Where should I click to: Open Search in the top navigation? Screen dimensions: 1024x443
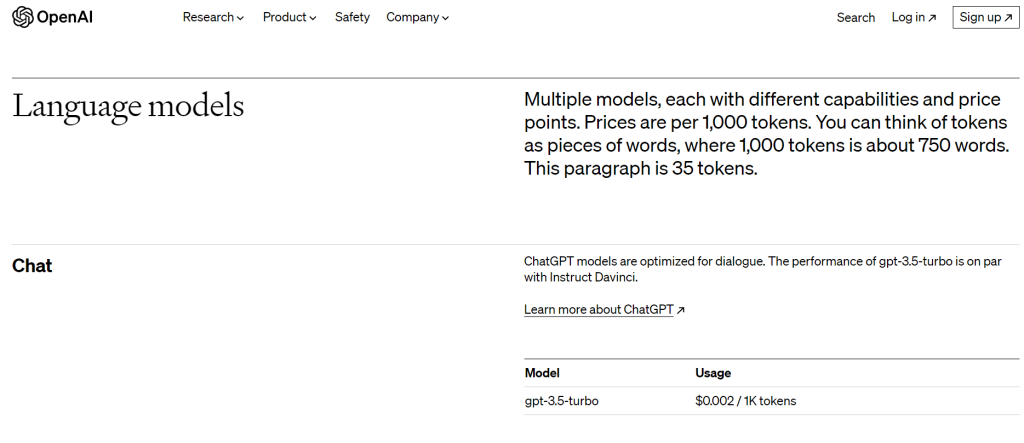click(855, 17)
